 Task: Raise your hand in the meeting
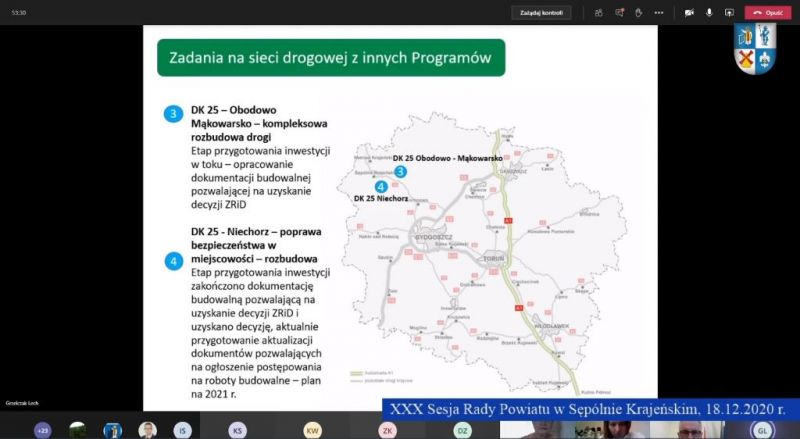(x=638, y=13)
